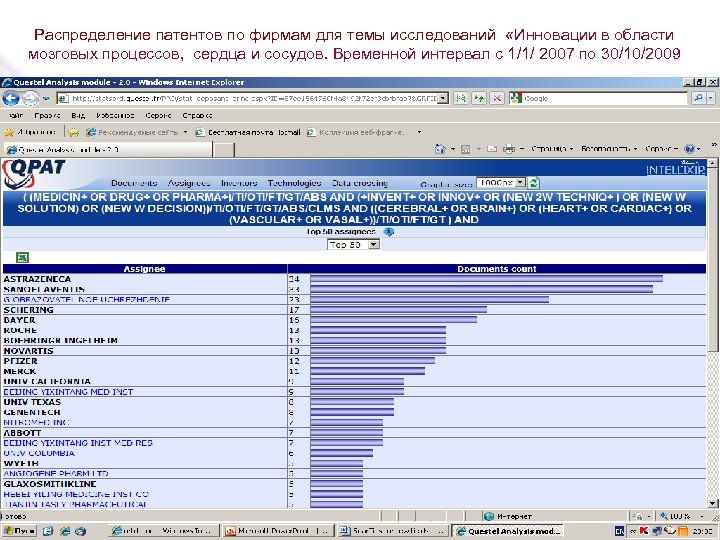
Task: Open the address bar history dropdown arrow
Action: click(x=443, y=98)
